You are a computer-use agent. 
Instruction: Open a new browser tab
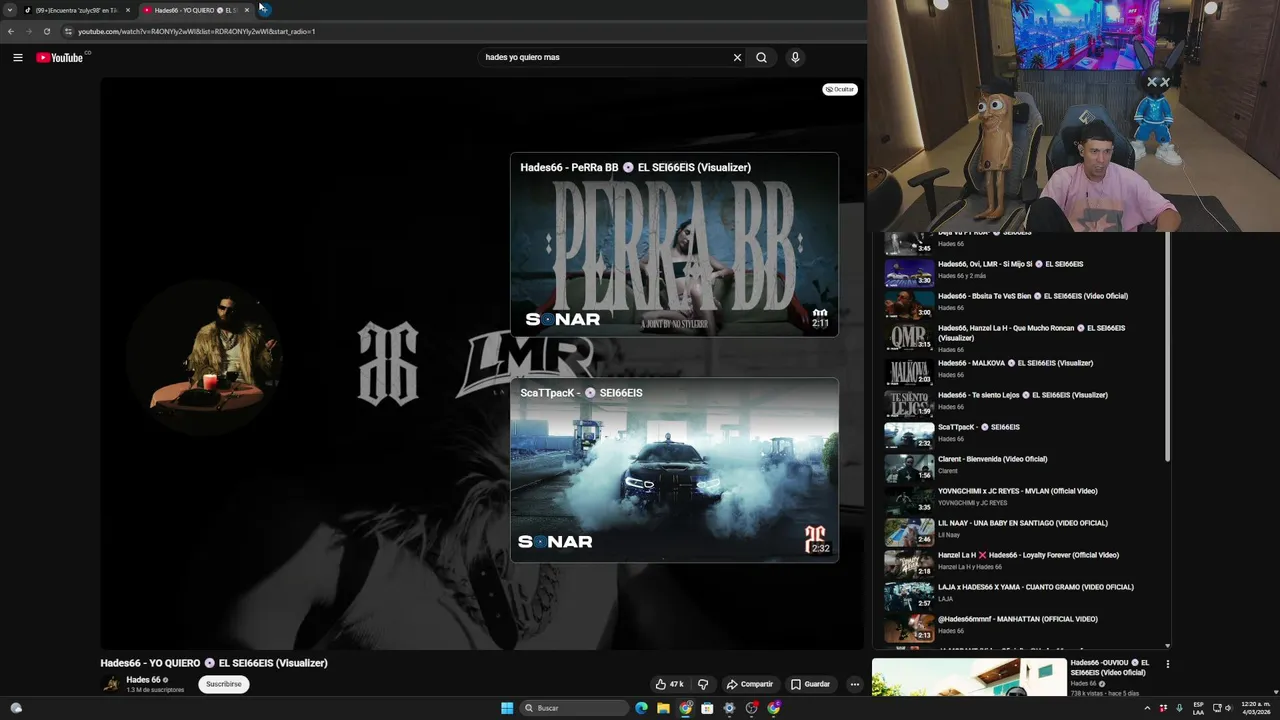click(x=264, y=10)
